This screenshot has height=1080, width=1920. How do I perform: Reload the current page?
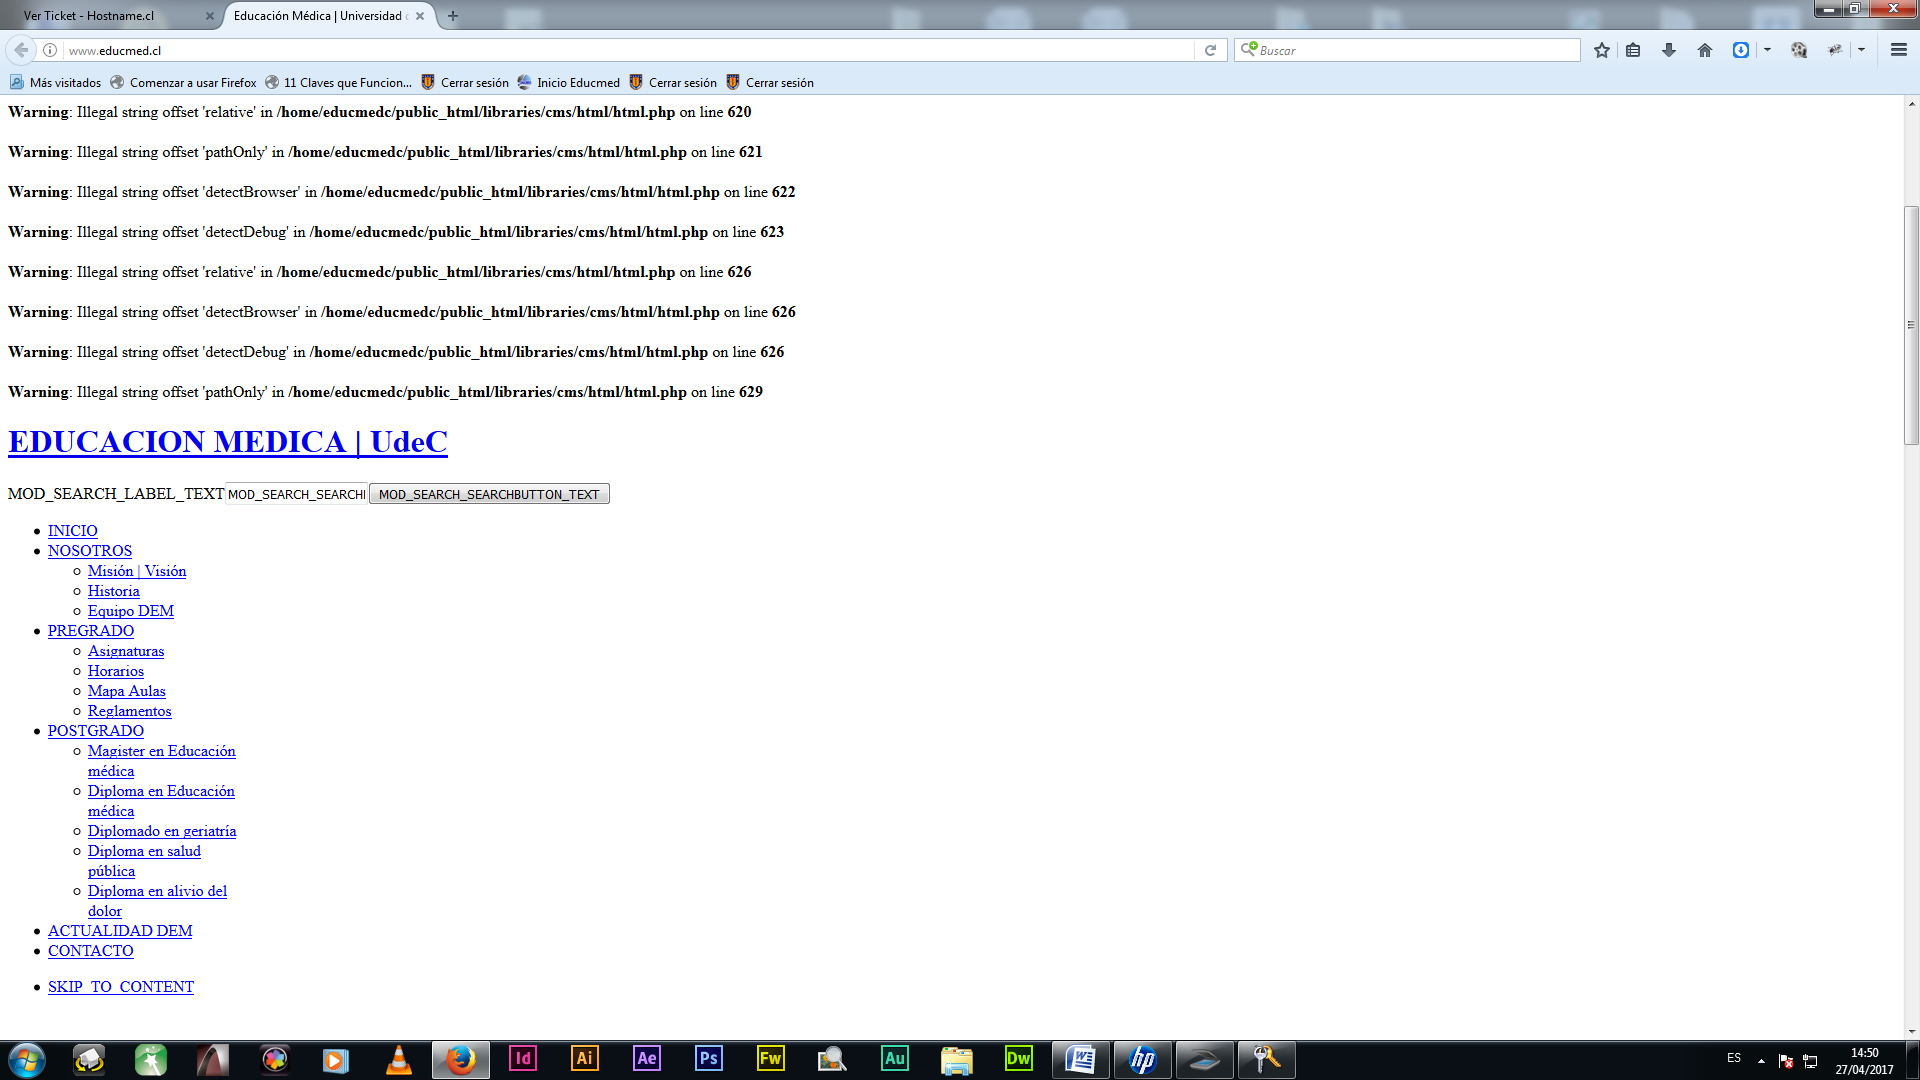pyautogui.click(x=1210, y=50)
